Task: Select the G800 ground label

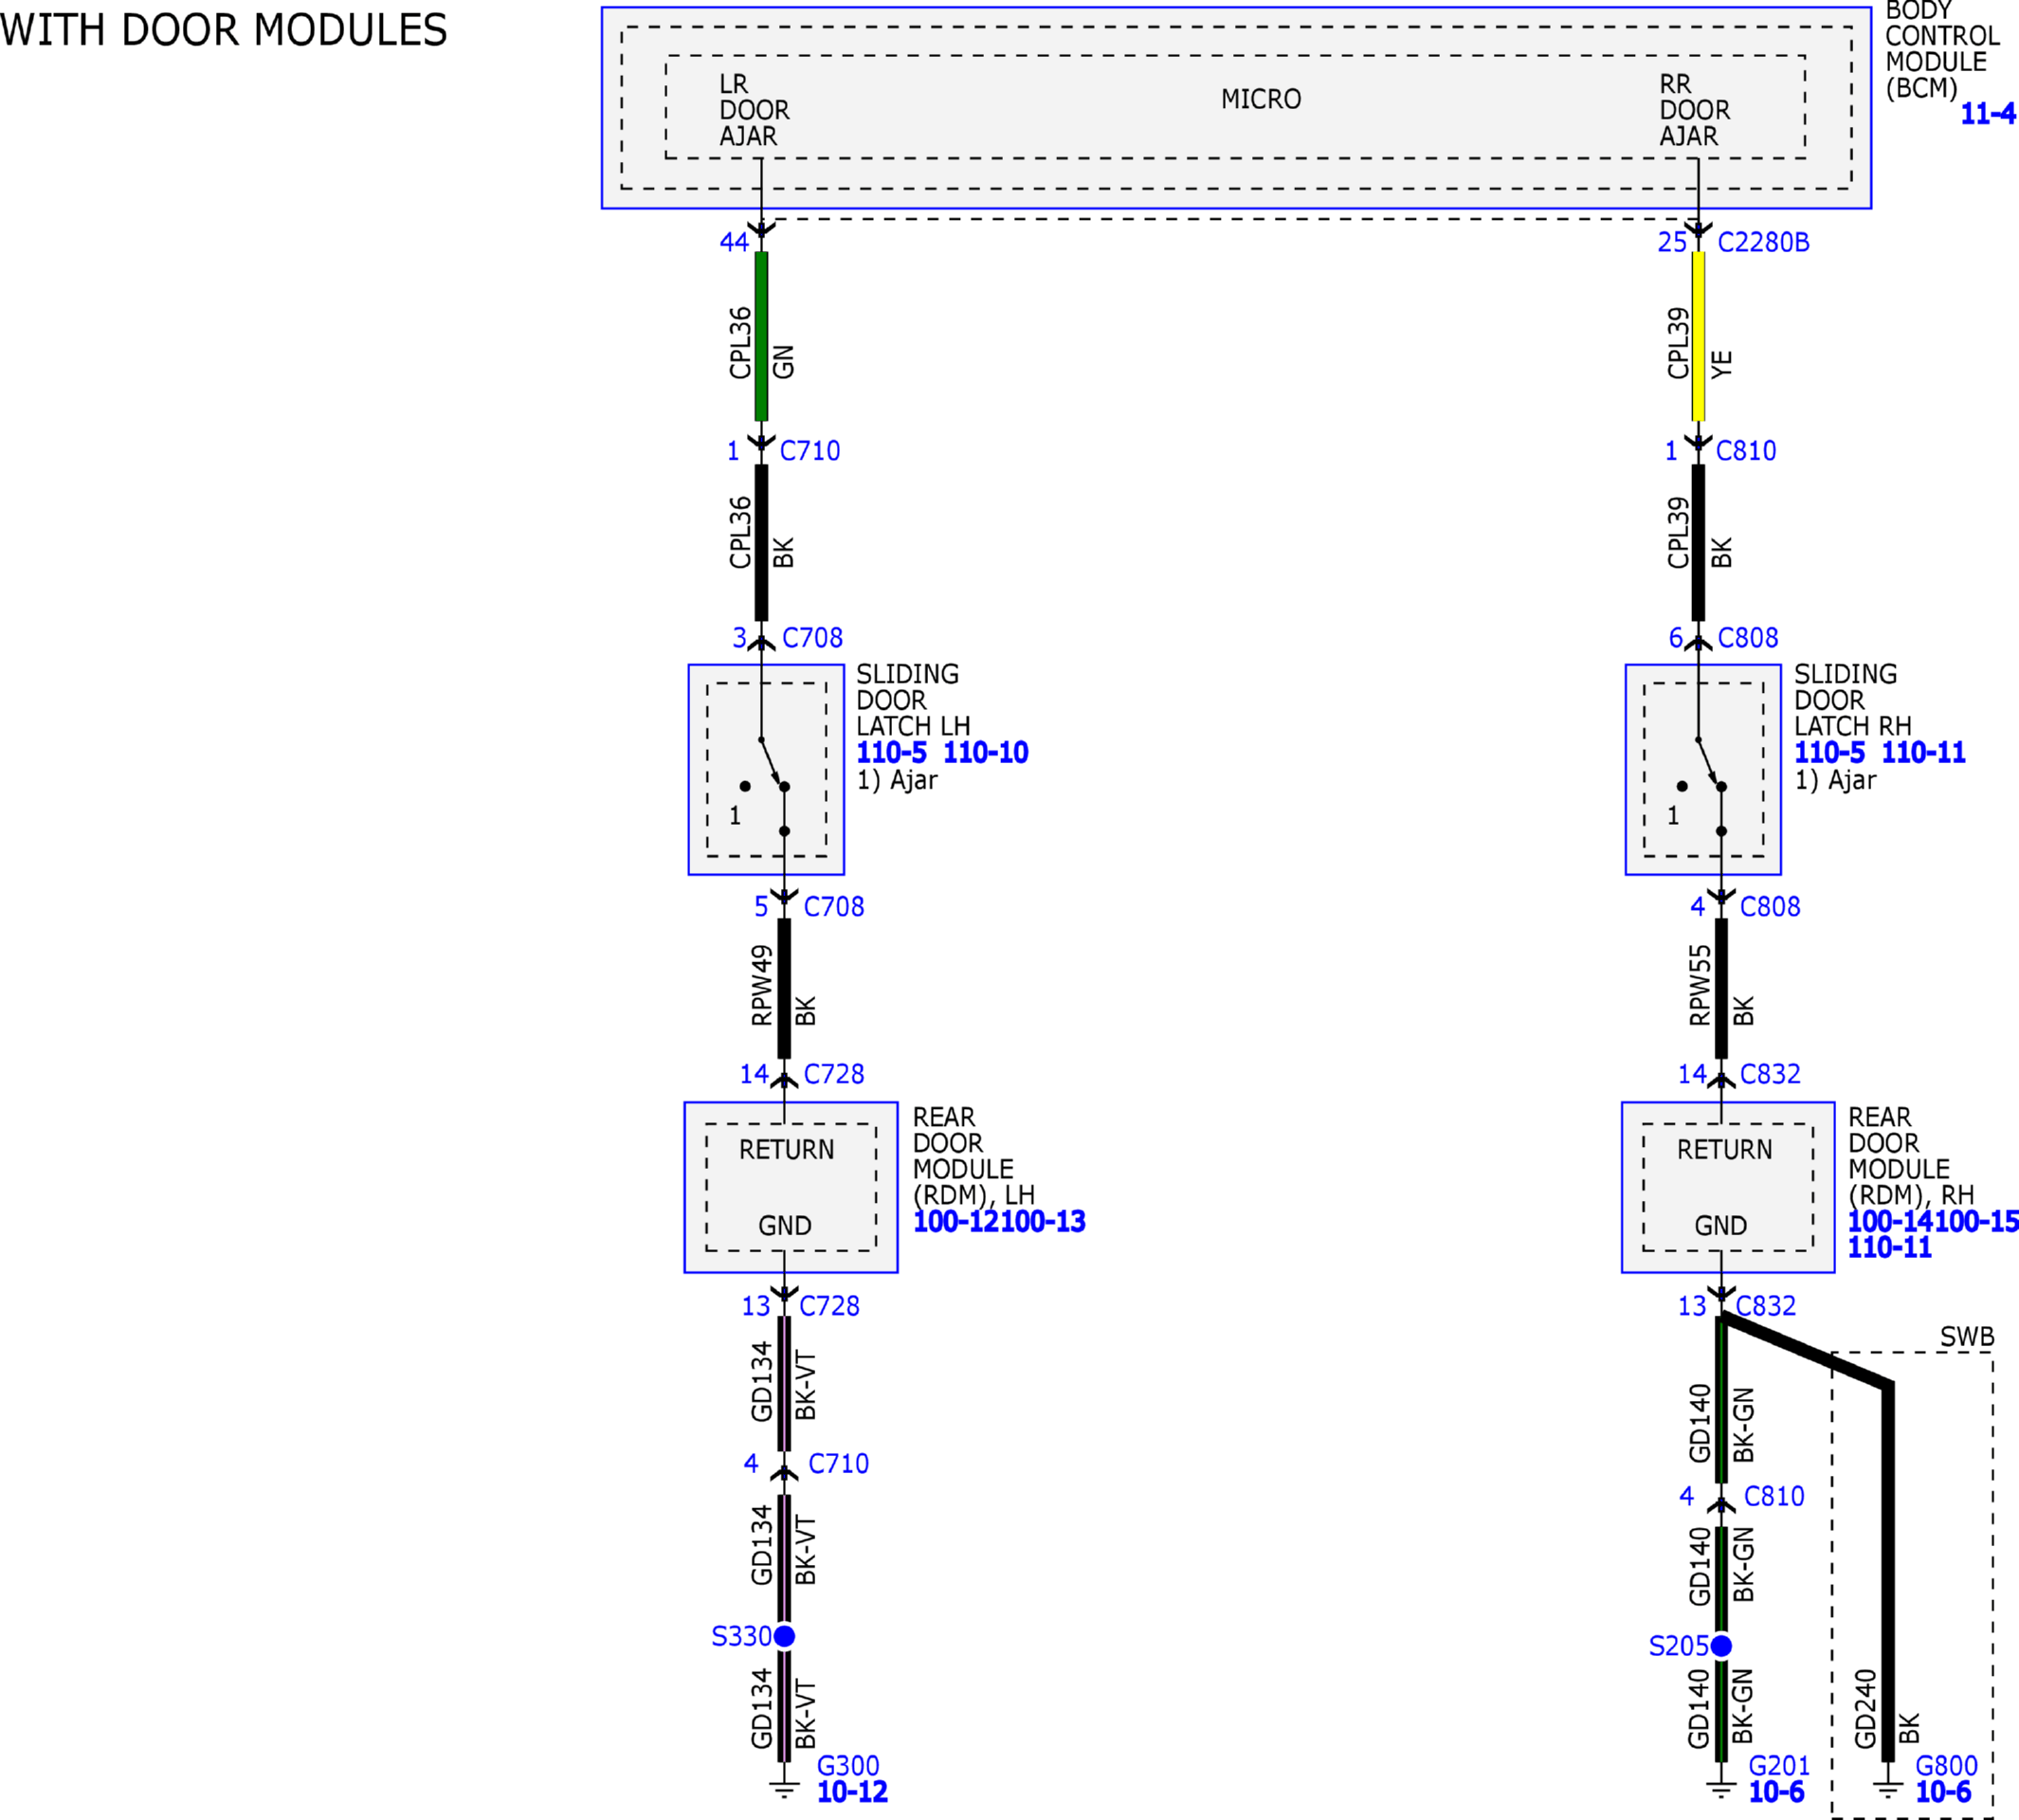Action: [x=1946, y=1766]
